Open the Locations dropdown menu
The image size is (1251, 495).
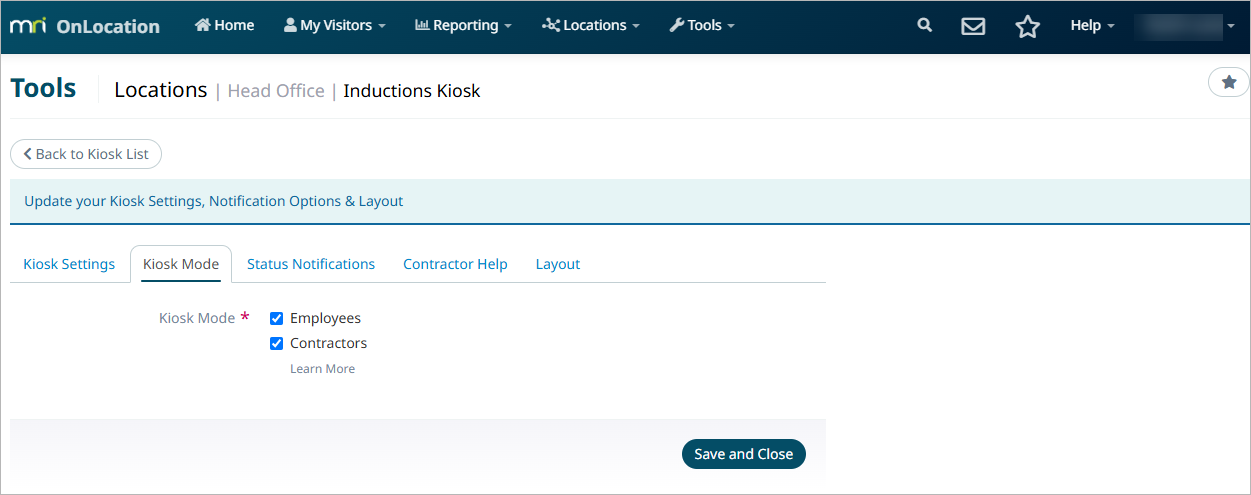pos(591,25)
